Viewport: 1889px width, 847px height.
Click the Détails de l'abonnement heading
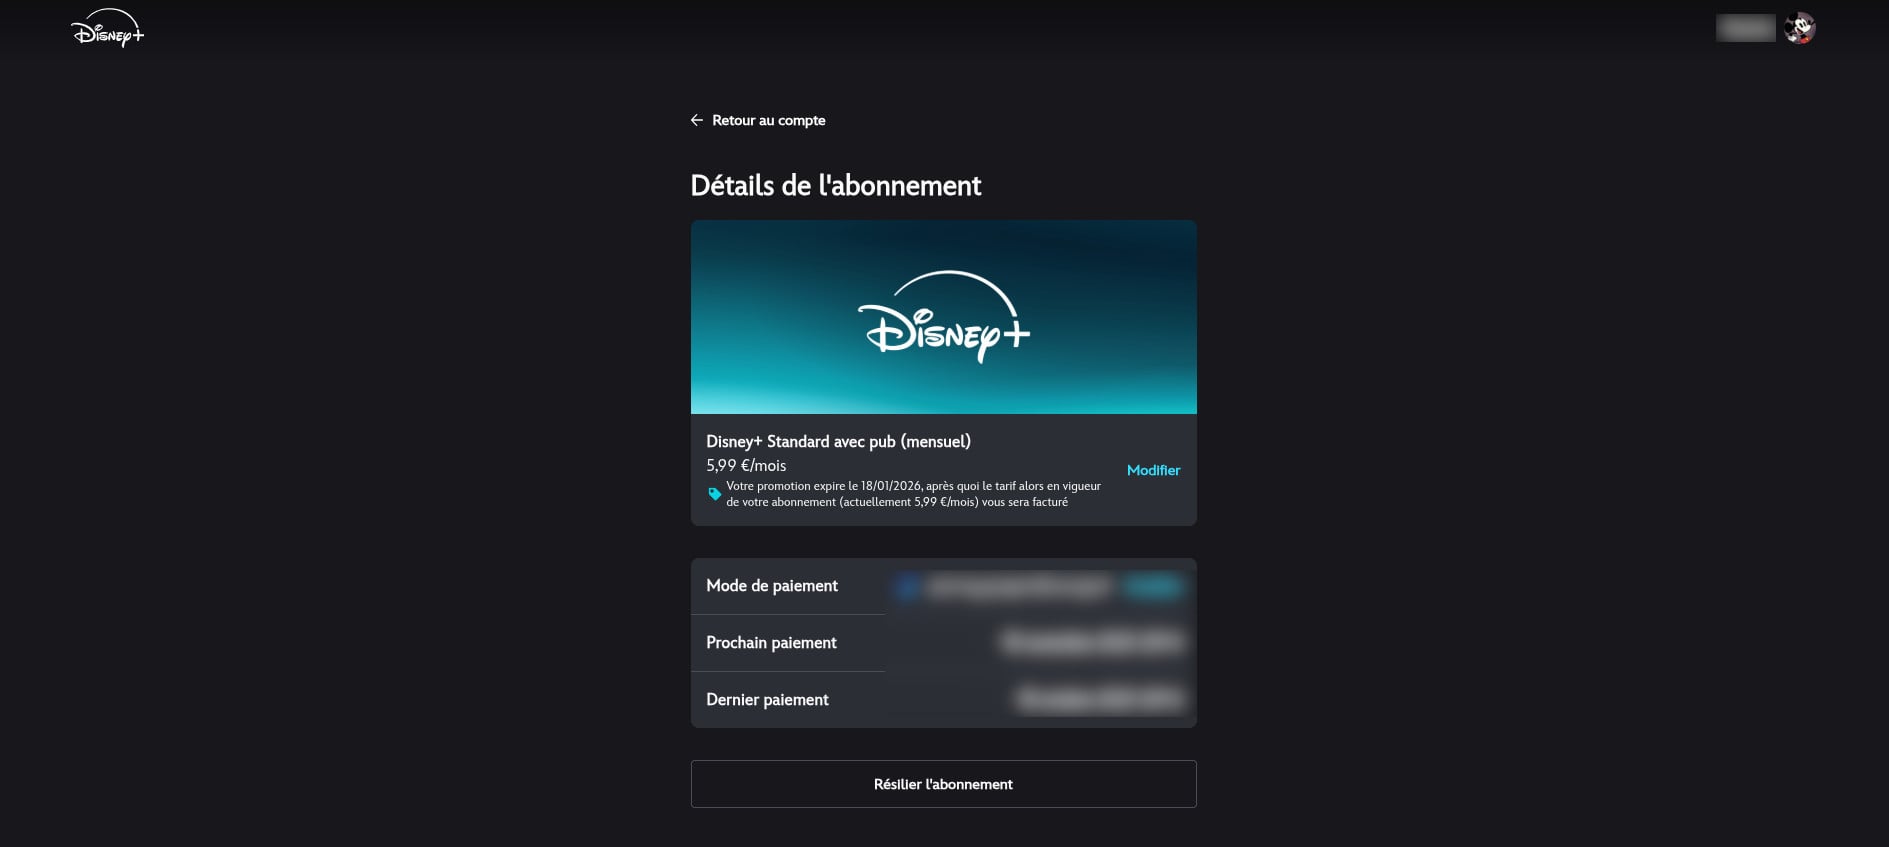point(836,185)
